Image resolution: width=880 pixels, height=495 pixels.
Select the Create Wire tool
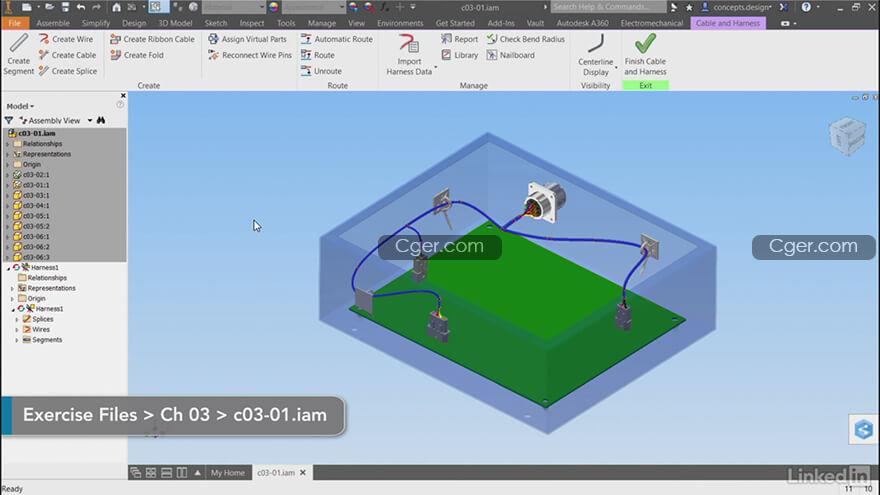tap(66, 39)
